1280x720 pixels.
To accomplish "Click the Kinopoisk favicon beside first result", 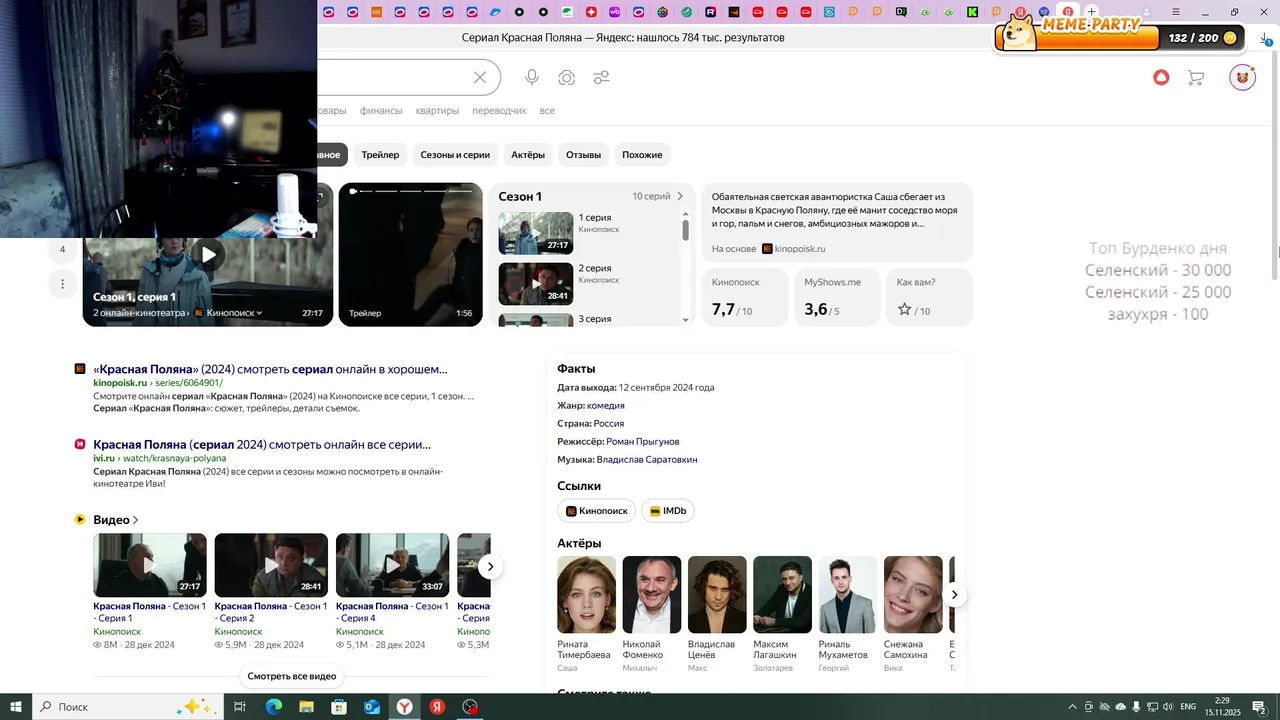I will (x=80, y=369).
